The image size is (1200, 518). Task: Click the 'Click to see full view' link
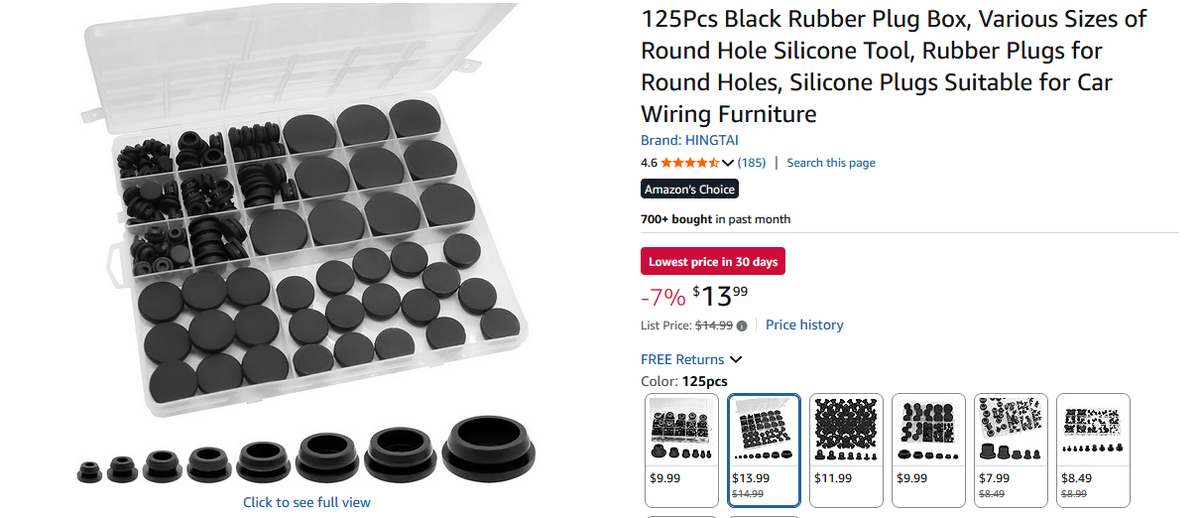306,502
